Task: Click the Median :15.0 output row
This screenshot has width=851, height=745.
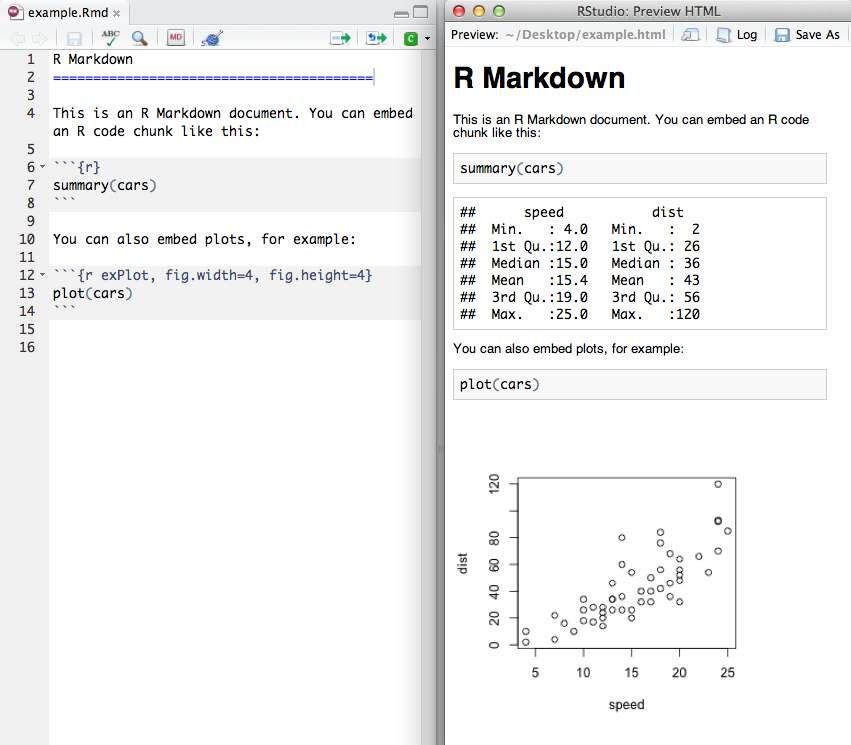Action: (539, 263)
